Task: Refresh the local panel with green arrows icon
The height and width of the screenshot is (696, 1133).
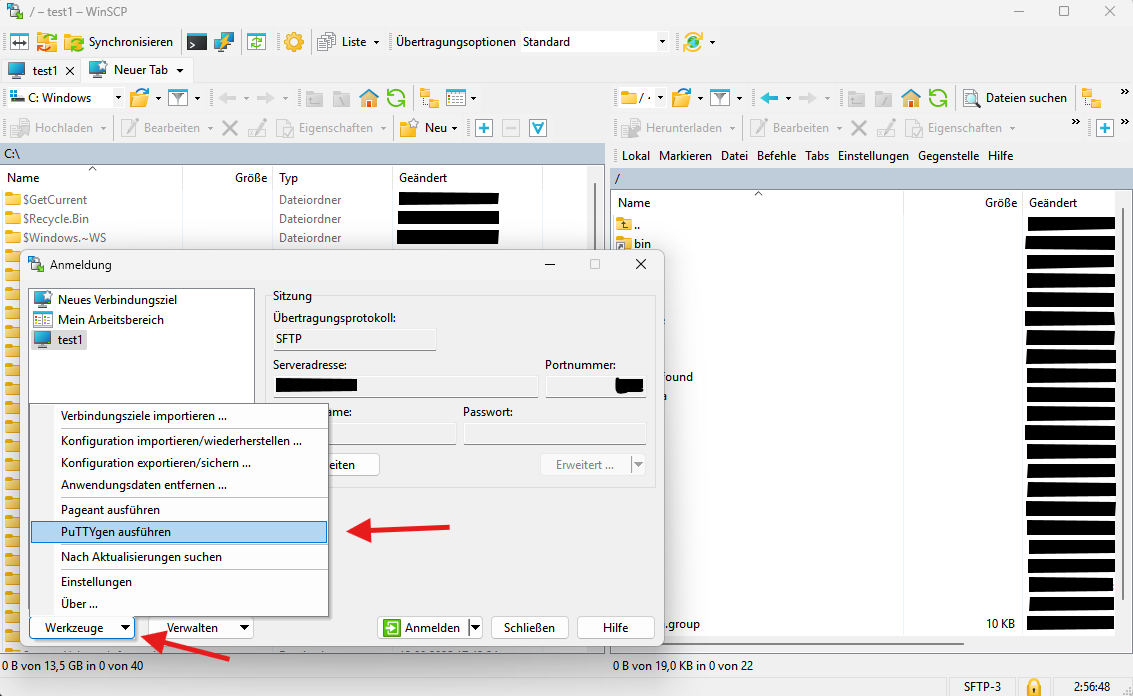Action: click(396, 98)
